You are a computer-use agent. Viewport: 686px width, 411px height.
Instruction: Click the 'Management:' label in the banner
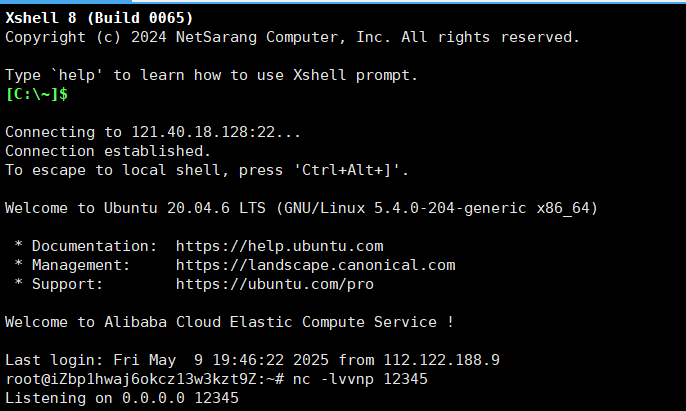point(81,265)
